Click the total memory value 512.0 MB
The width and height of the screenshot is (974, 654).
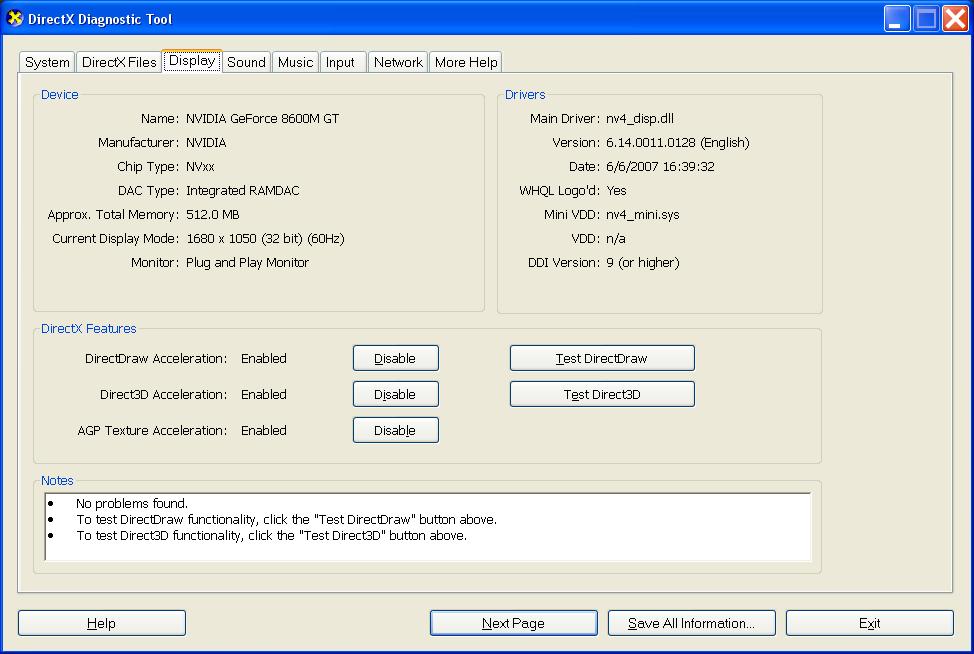point(212,215)
